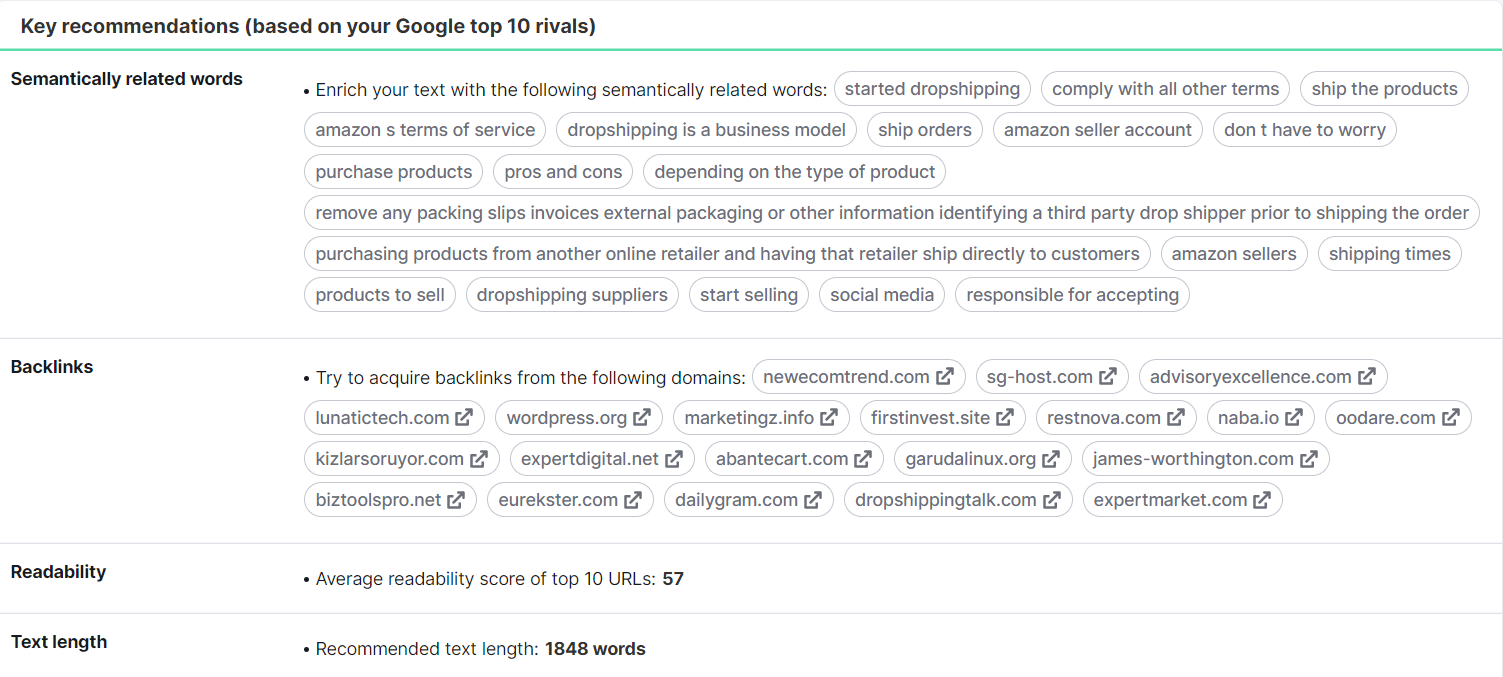Select the 'pros and cons' chip
The height and width of the screenshot is (677, 1503).
coord(563,172)
